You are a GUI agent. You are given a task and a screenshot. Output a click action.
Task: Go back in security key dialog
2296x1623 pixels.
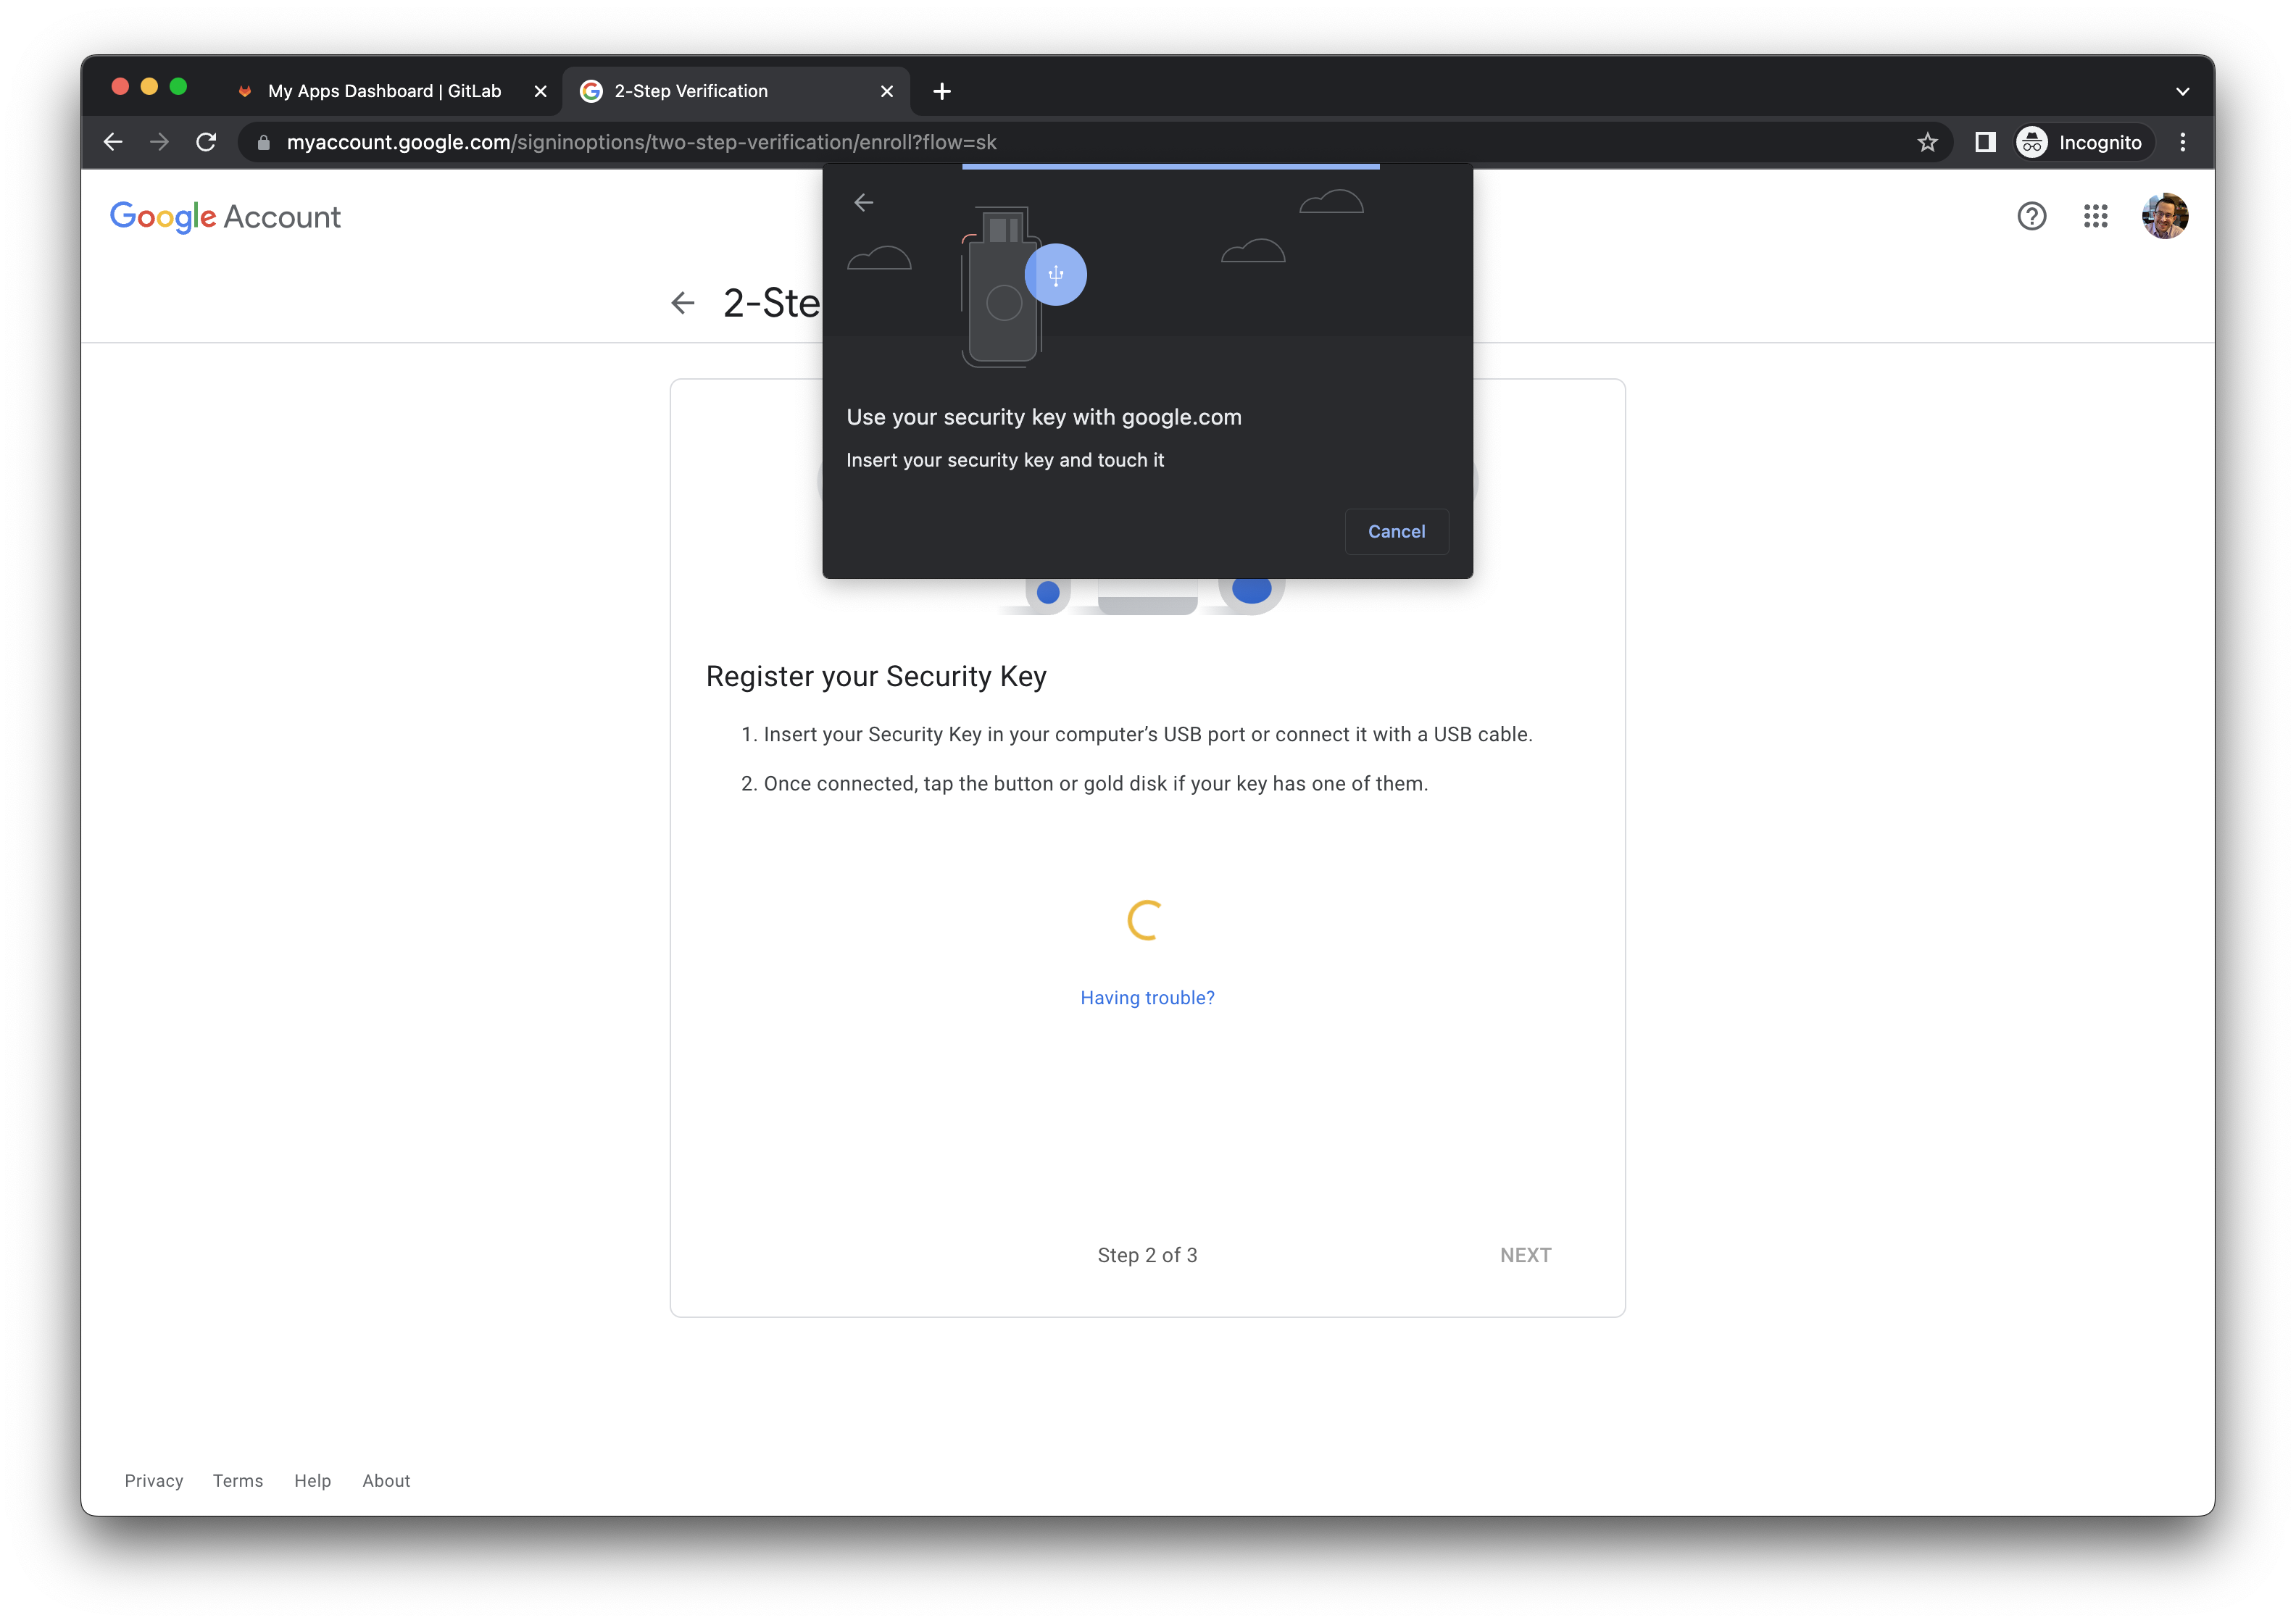(864, 203)
